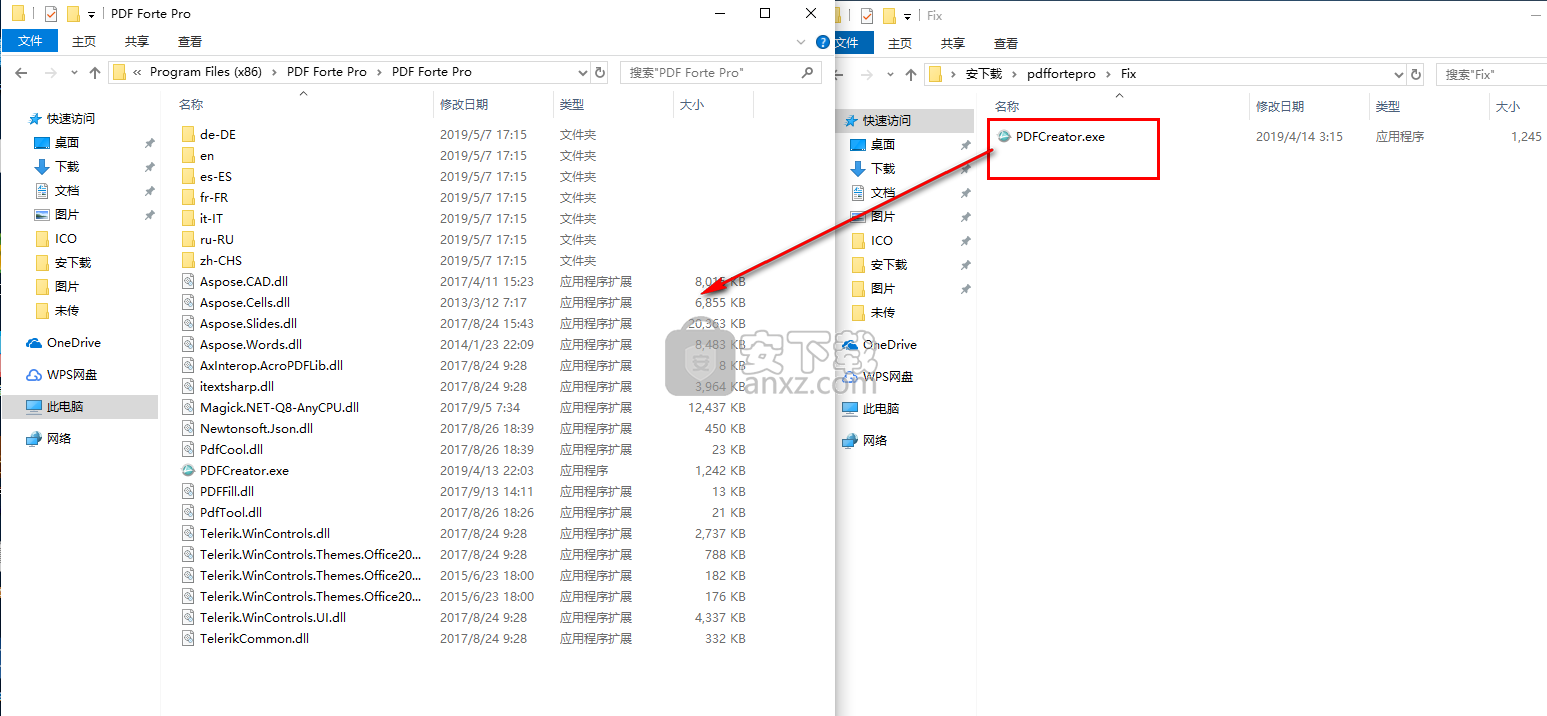Sort by 修改日期 column in PDF Forte Pro window
Viewport: 1547px width, 716px height.
(464, 104)
